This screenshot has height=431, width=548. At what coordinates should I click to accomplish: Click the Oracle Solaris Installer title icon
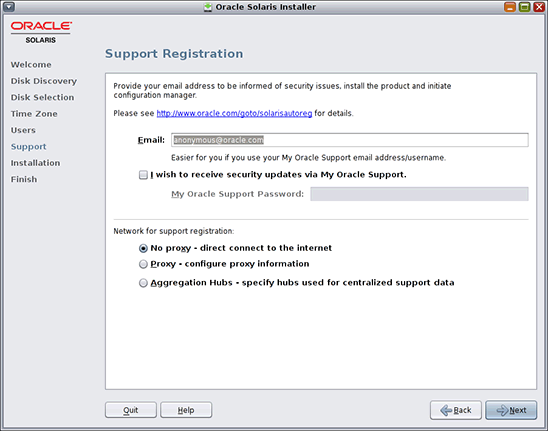(x=208, y=7)
